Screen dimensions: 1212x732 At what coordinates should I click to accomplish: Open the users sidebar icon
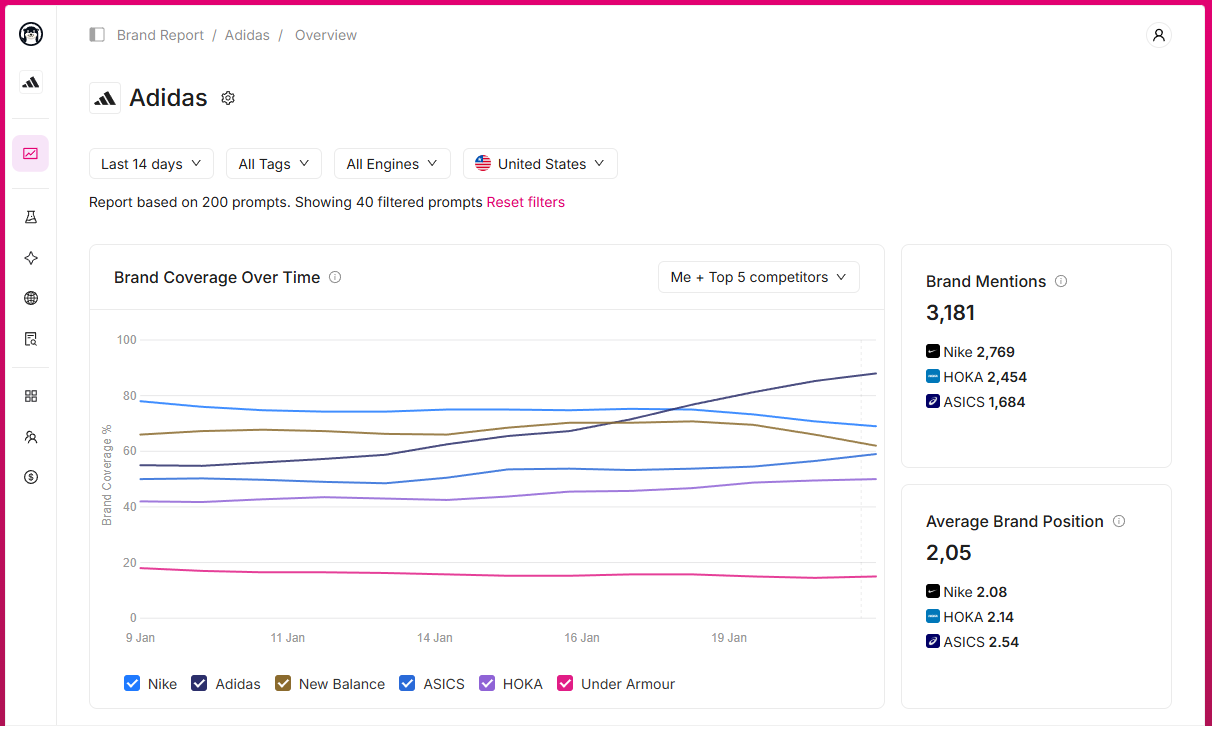[31, 437]
